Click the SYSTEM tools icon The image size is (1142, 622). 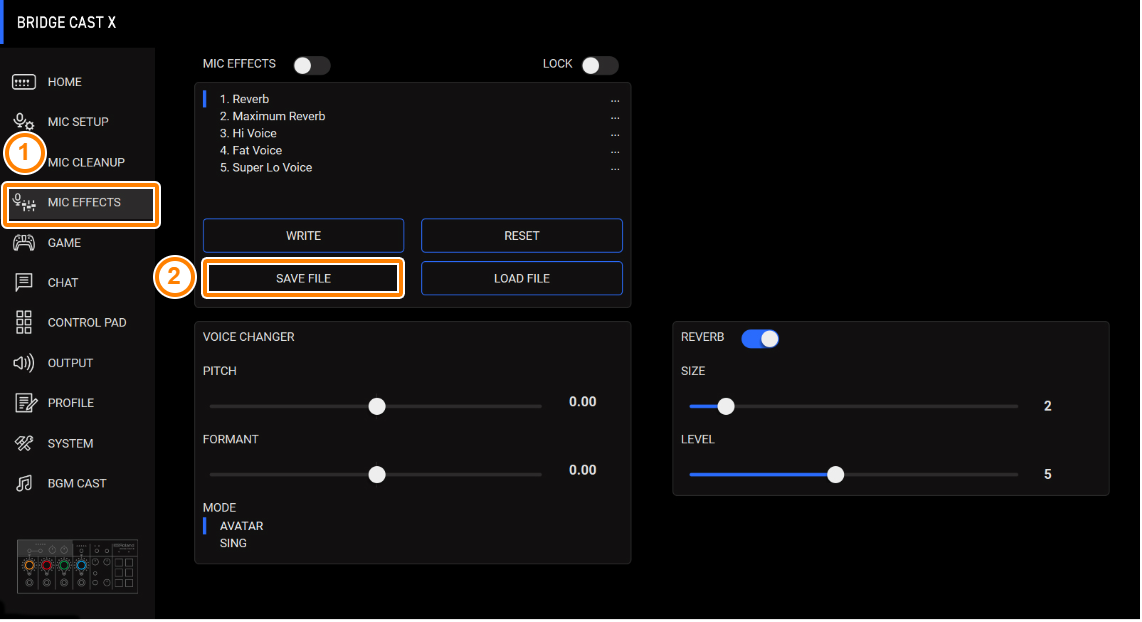[24, 443]
